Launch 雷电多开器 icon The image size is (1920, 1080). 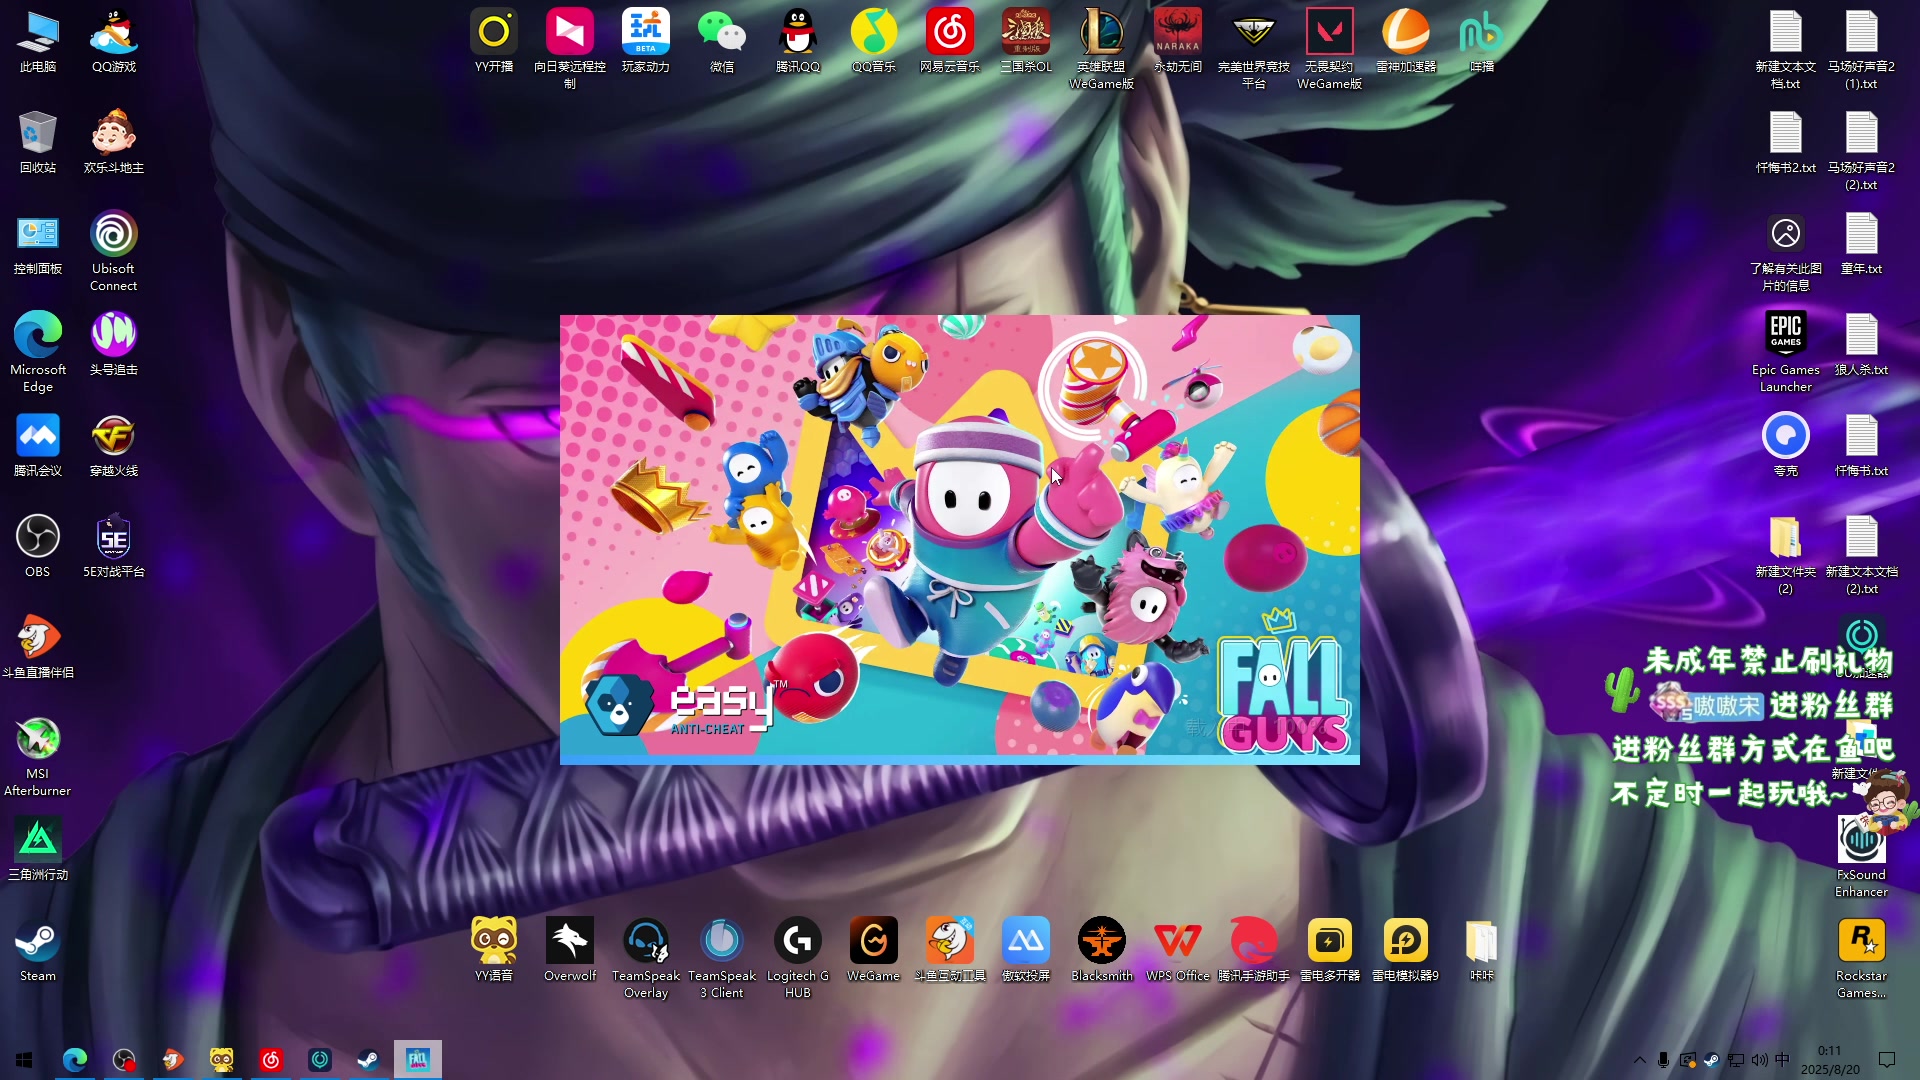tap(1330, 951)
